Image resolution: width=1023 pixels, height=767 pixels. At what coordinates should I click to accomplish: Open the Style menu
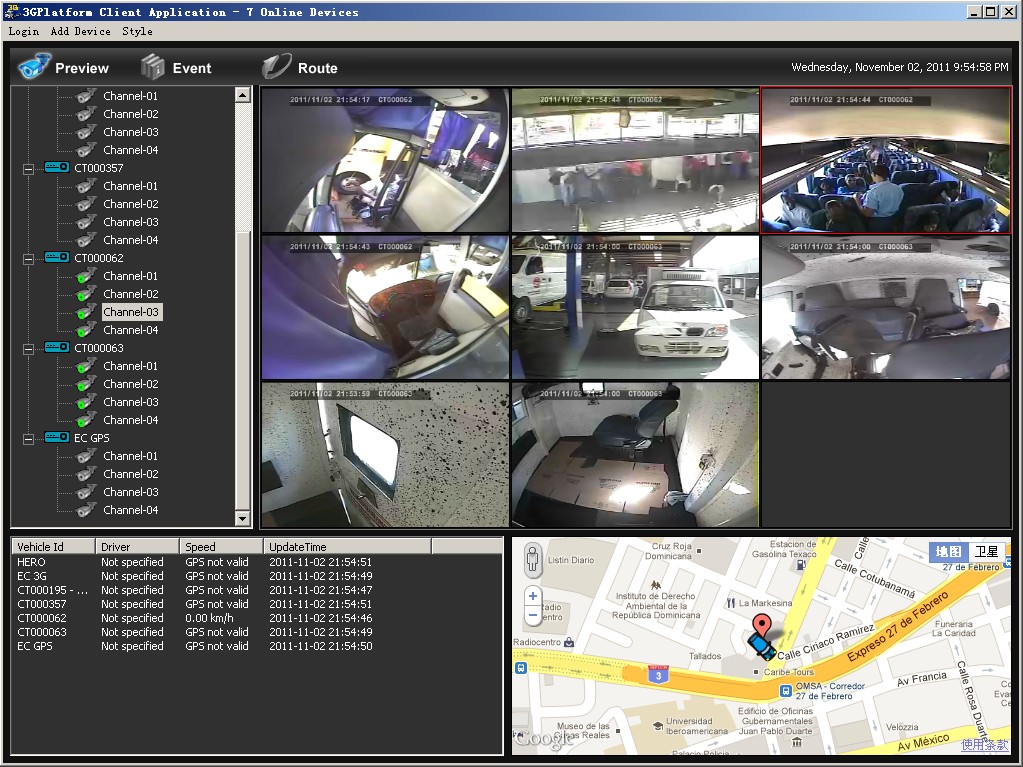click(137, 31)
